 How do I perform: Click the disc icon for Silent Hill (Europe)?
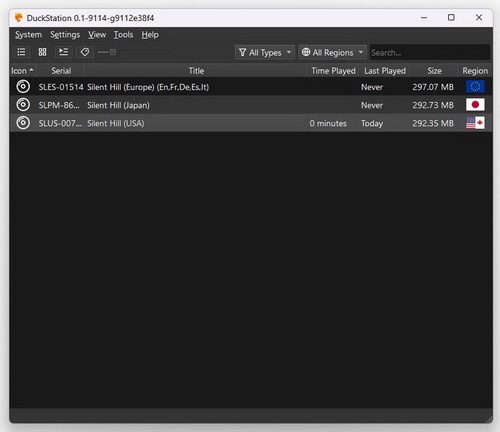coord(23,87)
